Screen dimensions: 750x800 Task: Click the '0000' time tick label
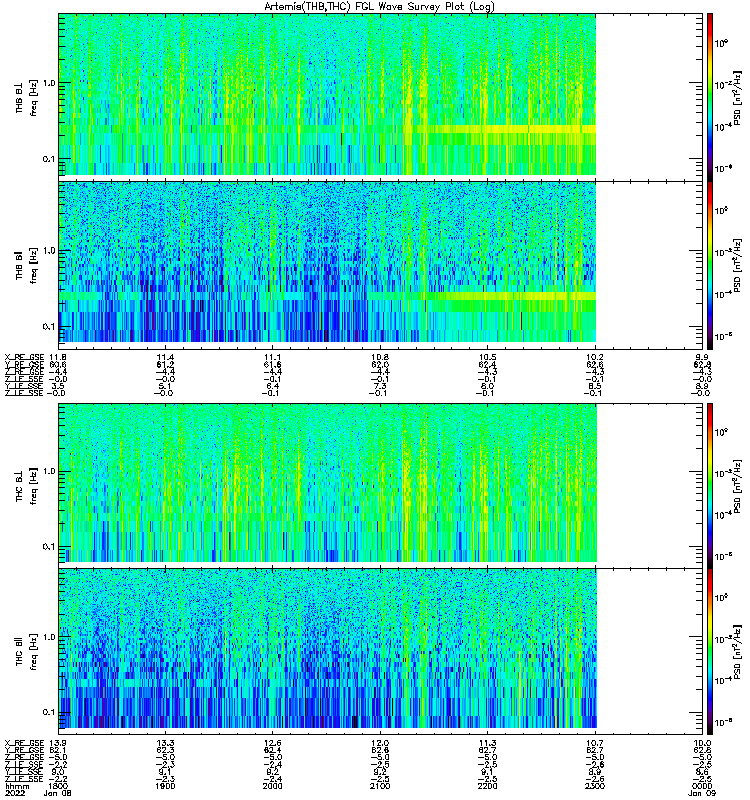pos(702,786)
